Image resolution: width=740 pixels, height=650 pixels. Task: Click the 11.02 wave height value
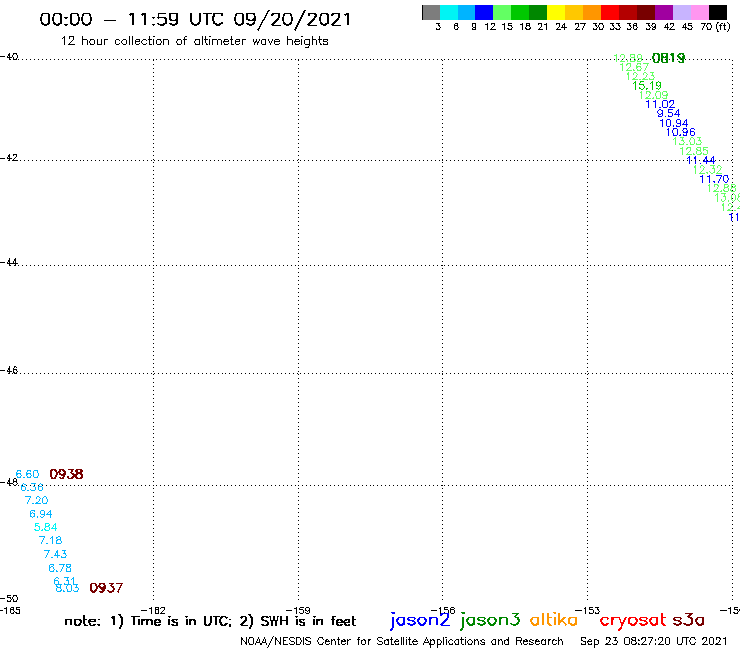coord(660,104)
